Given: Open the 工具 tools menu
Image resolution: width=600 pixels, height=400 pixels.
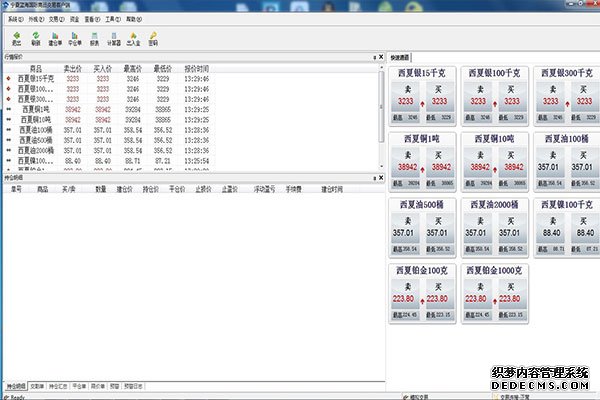Looking at the screenshot, I should 113,19.
